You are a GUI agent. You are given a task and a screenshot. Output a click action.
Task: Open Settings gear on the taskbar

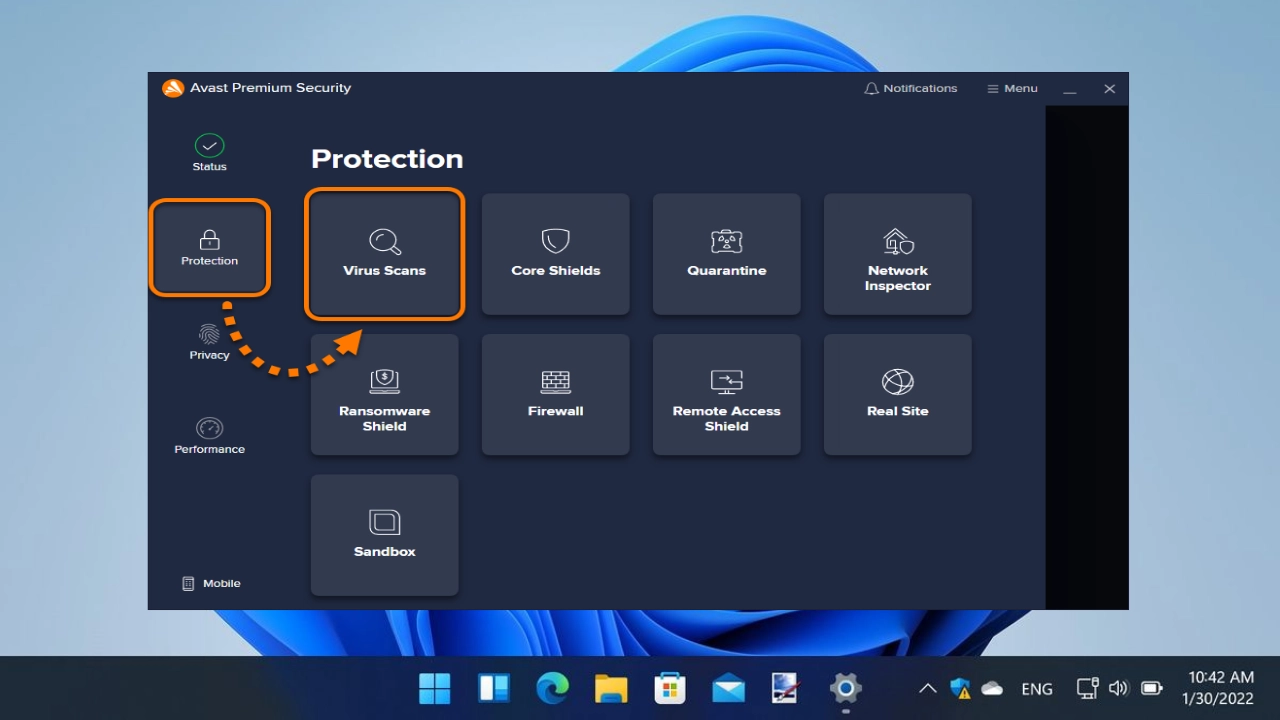click(846, 688)
